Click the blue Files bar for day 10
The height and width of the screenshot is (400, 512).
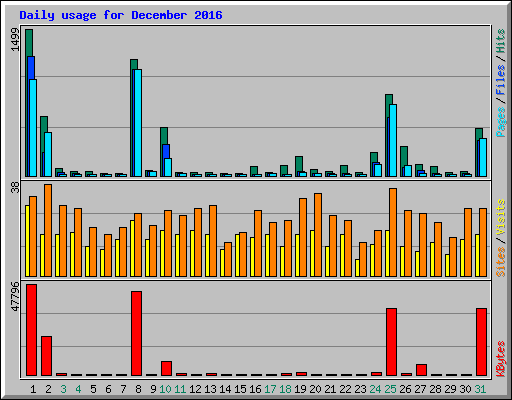point(166,151)
